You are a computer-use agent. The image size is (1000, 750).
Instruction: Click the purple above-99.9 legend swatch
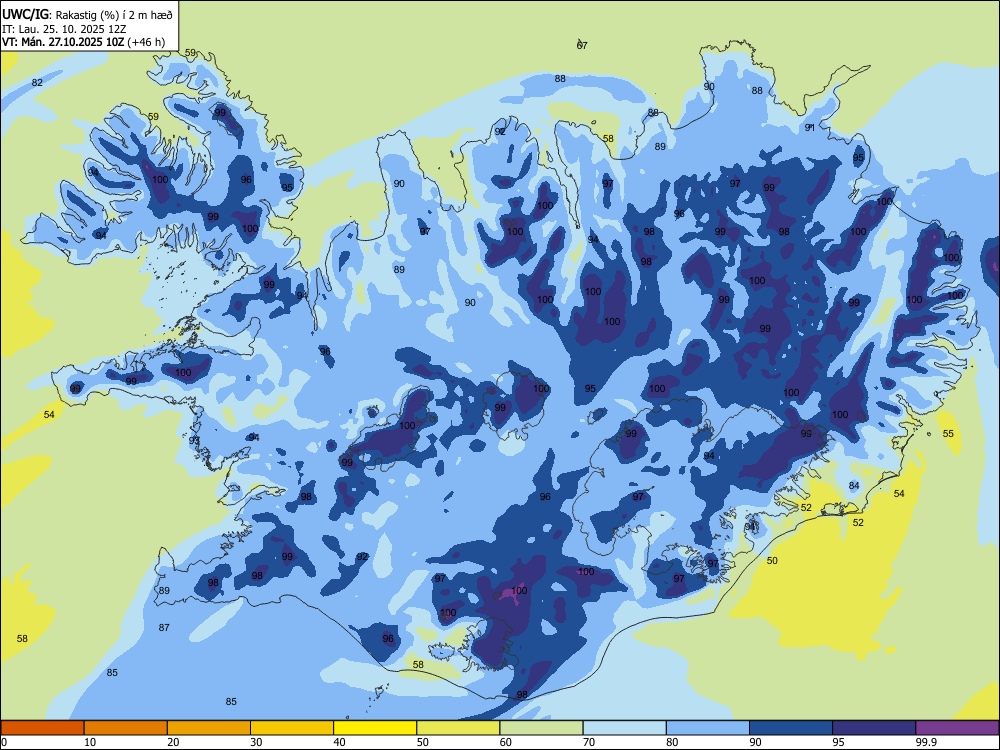(x=957, y=728)
